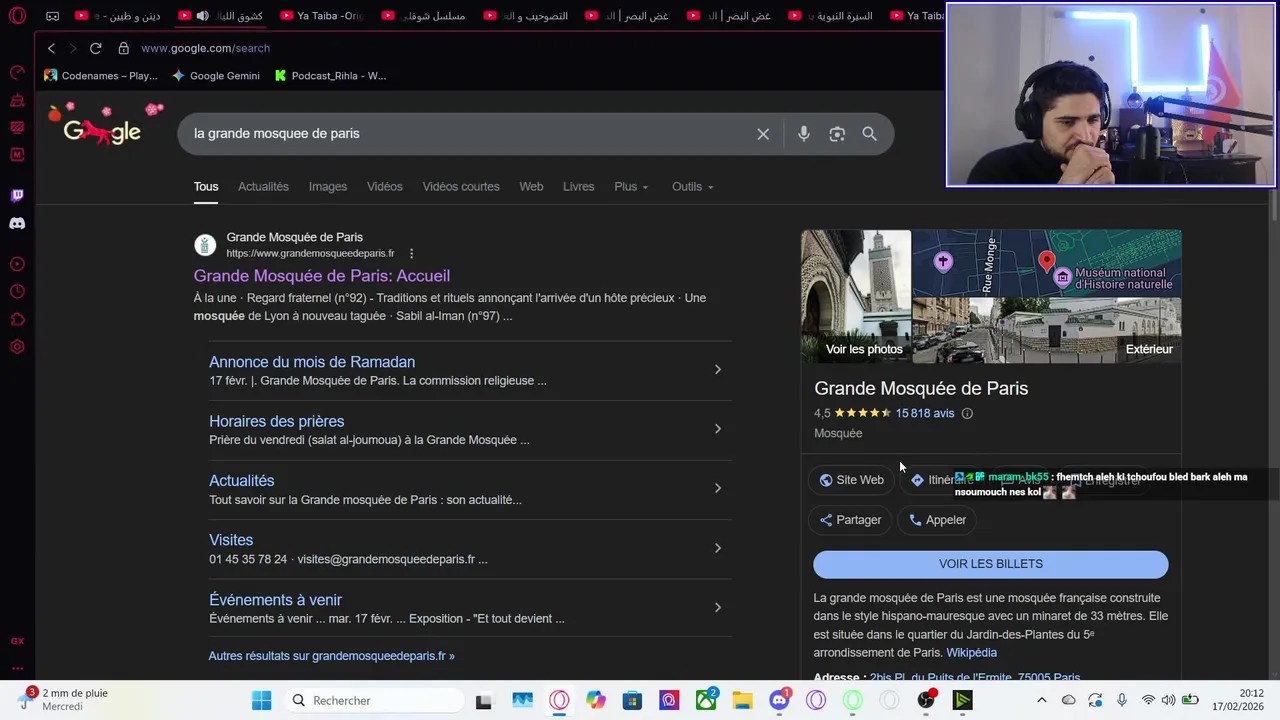This screenshot has width=1280, height=720.
Task: Open Windows Start menu
Action: 262,700
